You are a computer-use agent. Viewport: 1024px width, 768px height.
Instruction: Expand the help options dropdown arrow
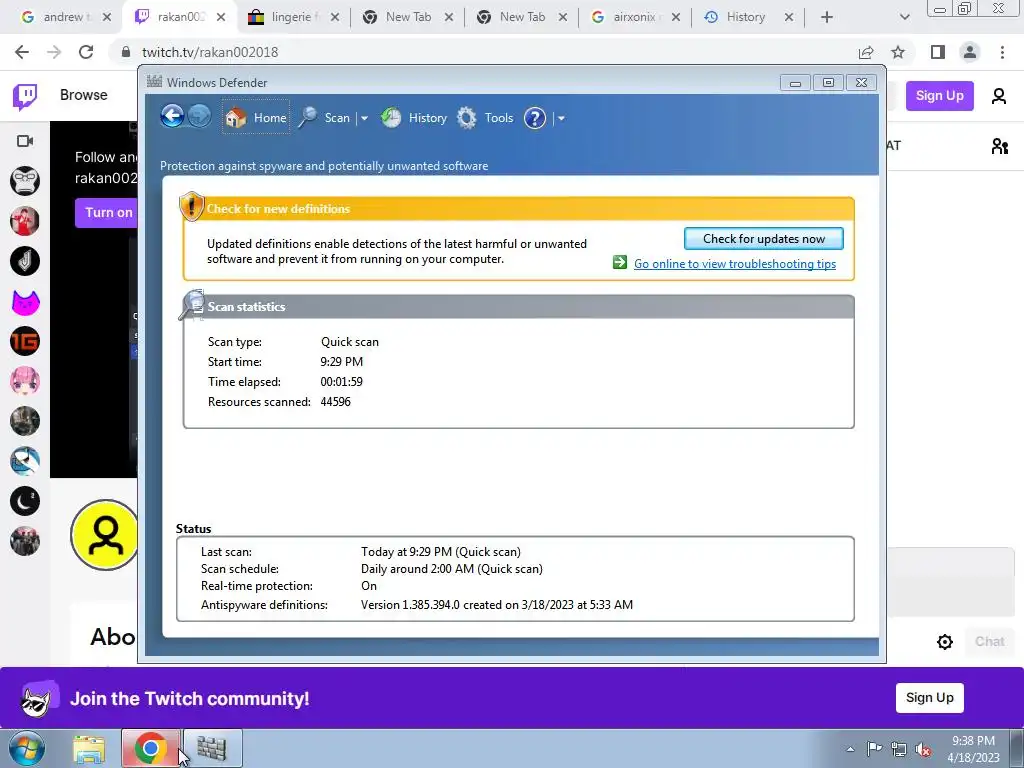pos(561,118)
